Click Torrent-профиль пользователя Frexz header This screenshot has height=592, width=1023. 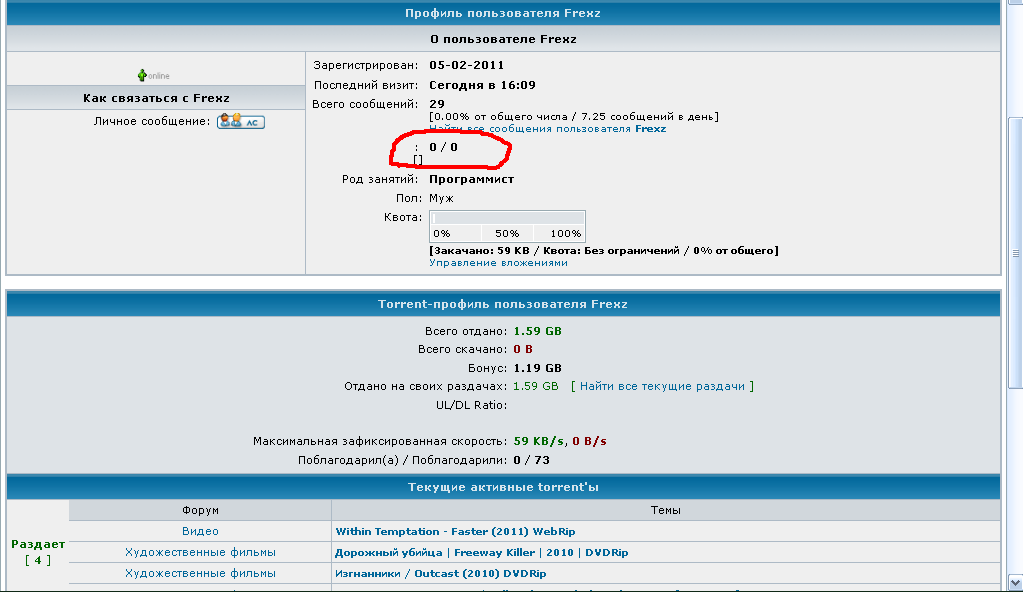tap(503, 304)
